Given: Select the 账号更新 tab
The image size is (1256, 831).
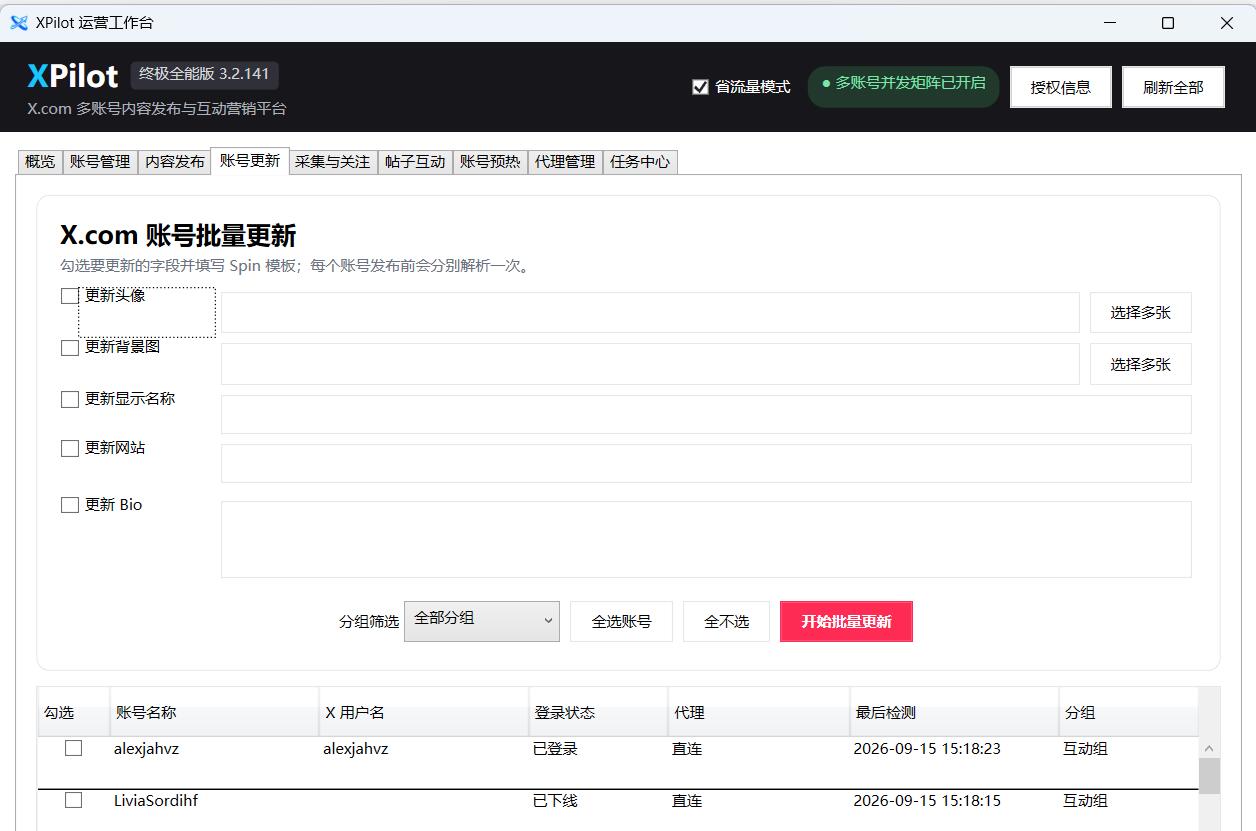Looking at the screenshot, I should point(250,160).
